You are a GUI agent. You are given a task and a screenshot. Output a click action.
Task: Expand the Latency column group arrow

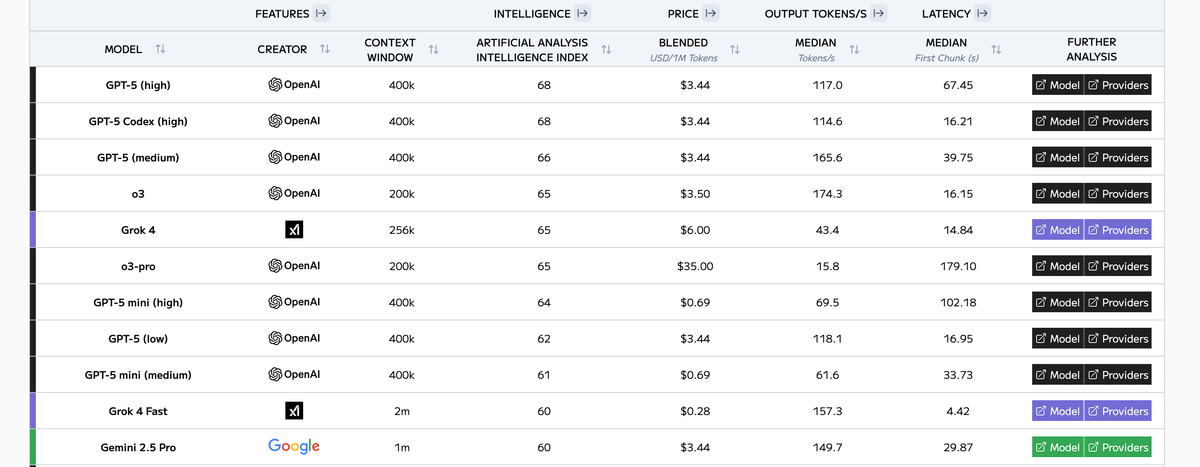click(982, 14)
